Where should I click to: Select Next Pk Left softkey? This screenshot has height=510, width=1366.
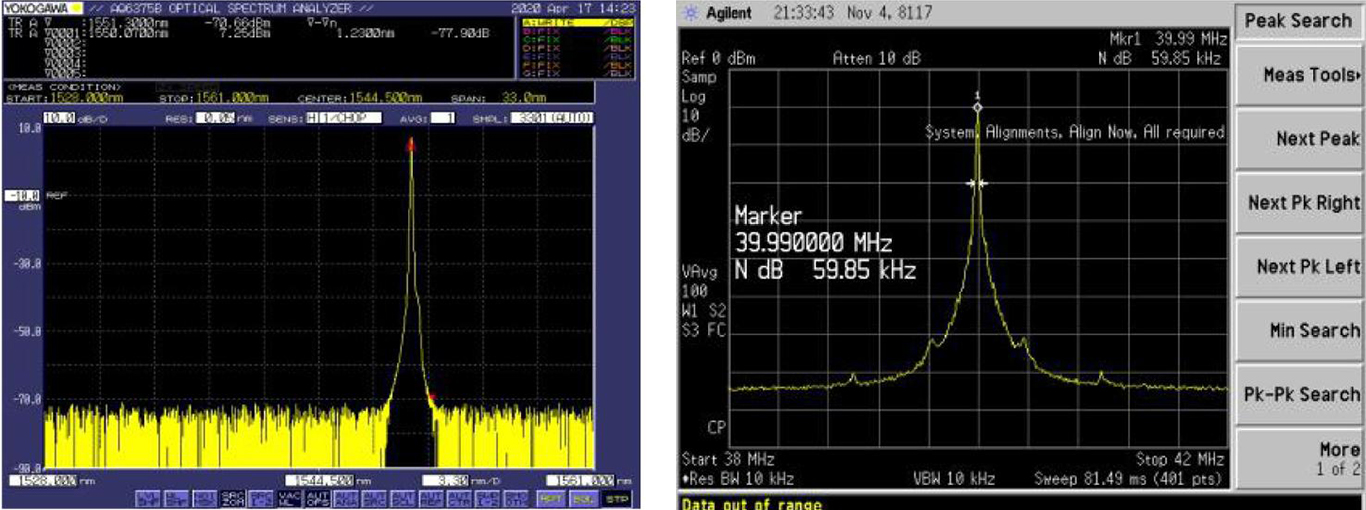tap(1300, 267)
